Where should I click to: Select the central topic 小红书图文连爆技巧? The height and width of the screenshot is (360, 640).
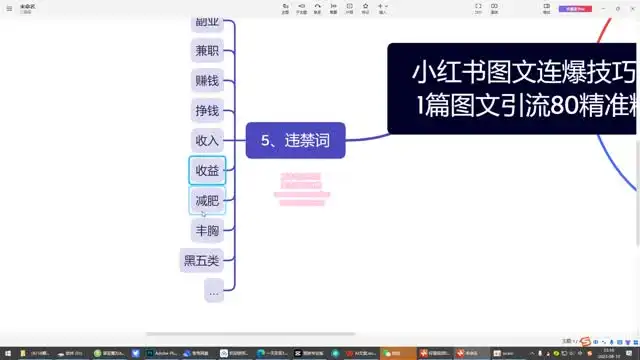[512, 89]
